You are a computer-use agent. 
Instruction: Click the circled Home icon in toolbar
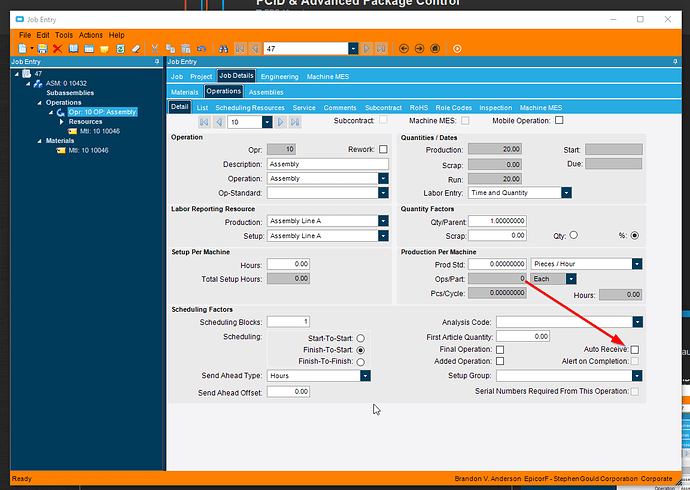[x=435, y=48]
